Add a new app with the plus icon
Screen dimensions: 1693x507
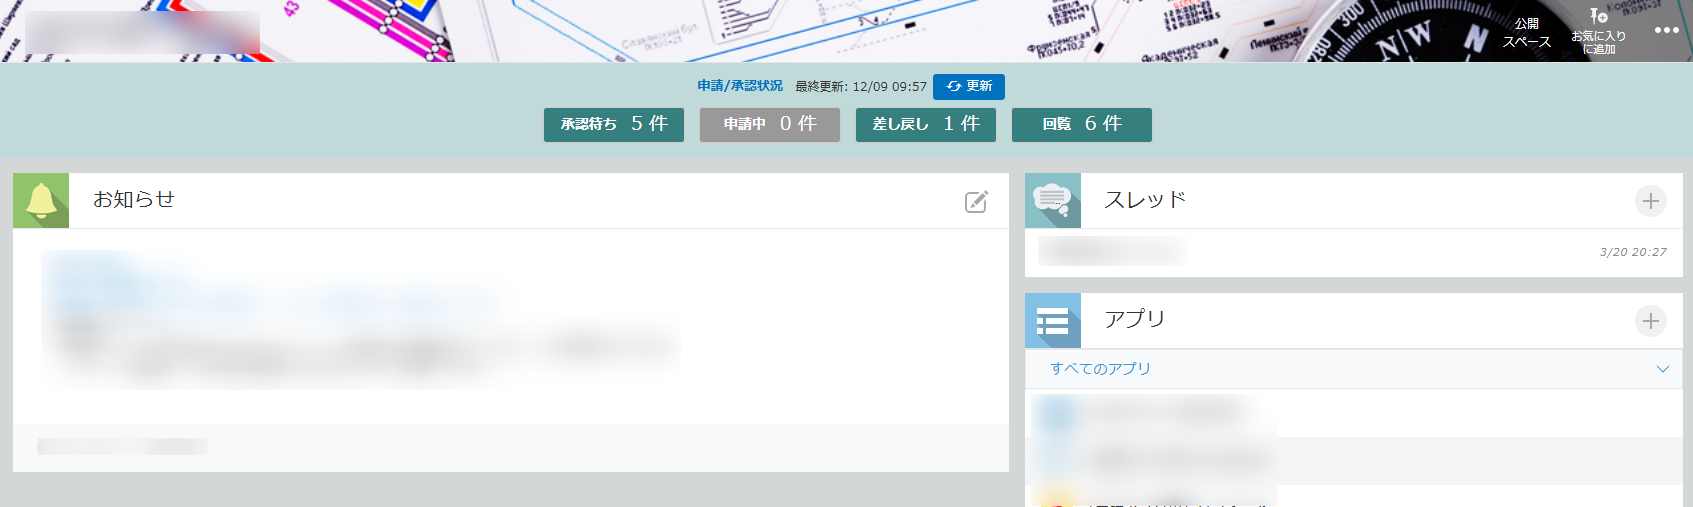1650,321
